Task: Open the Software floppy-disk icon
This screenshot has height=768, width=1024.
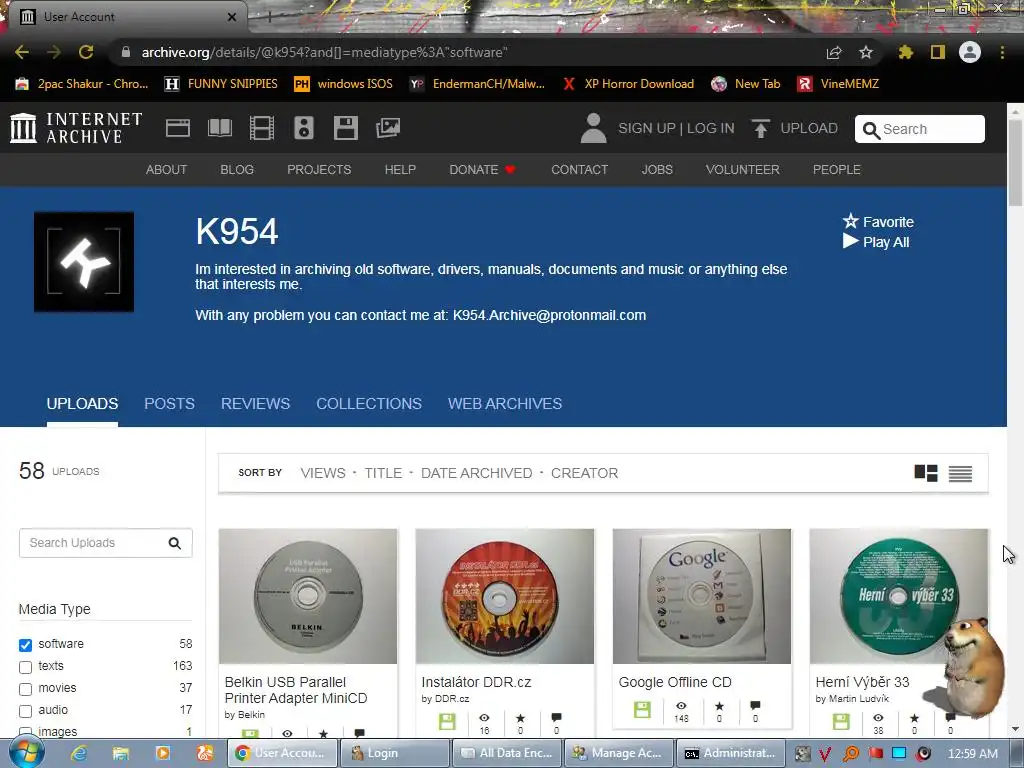Action: (x=345, y=128)
